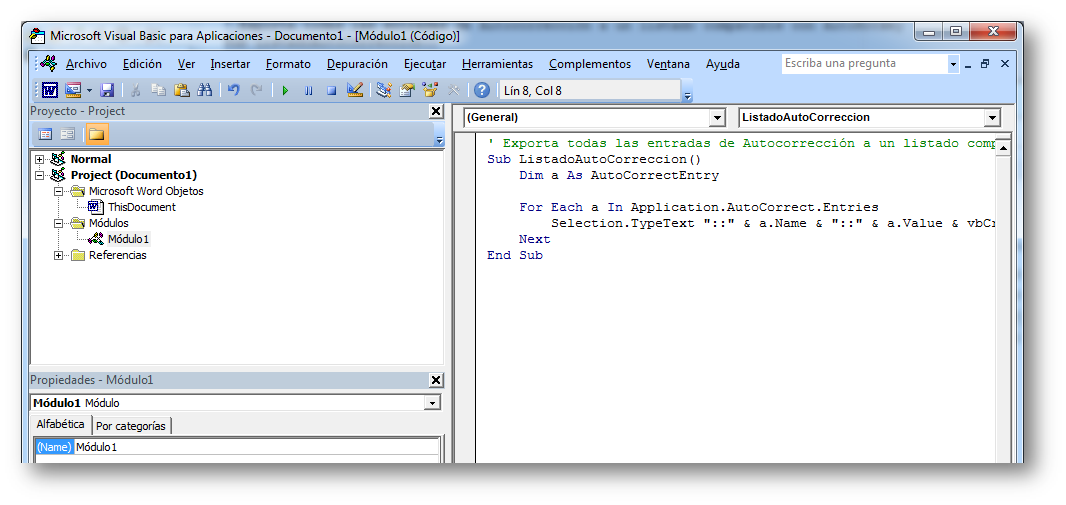Open Object Browser icon in toolbar
The height and width of the screenshot is (505, 1066).
click(430, 90)
